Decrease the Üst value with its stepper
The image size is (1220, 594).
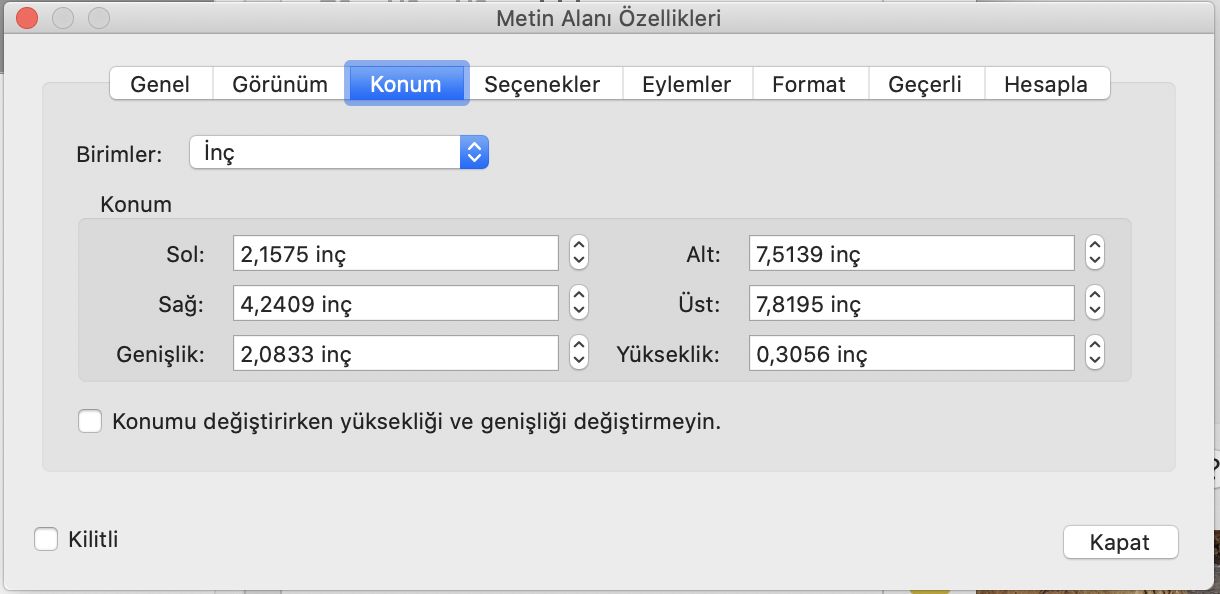pyautogui.click(x=1094, y=308)
